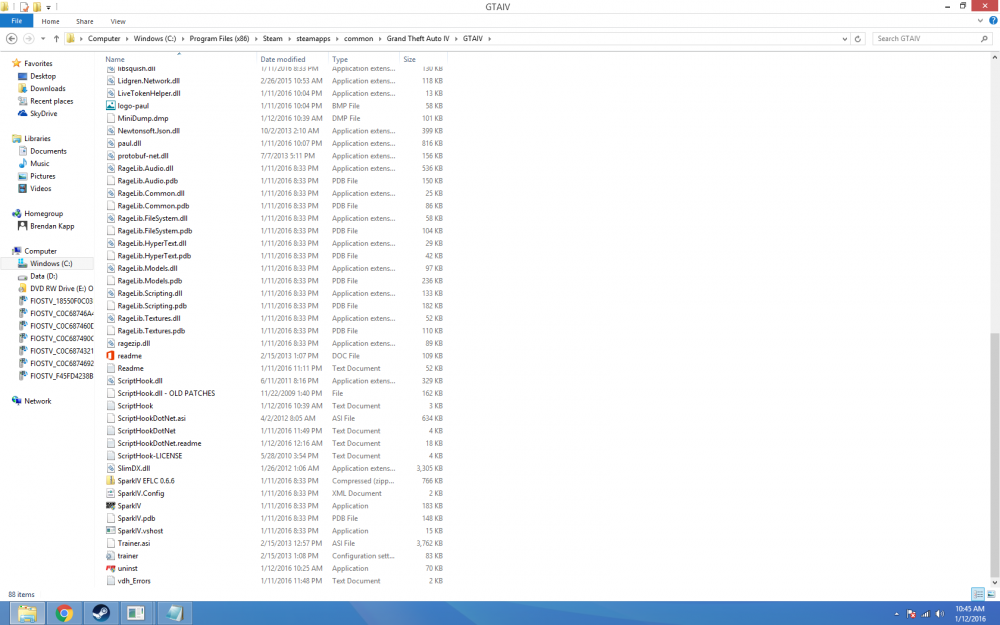Click the Back navigation arrow

pos(11,39)
